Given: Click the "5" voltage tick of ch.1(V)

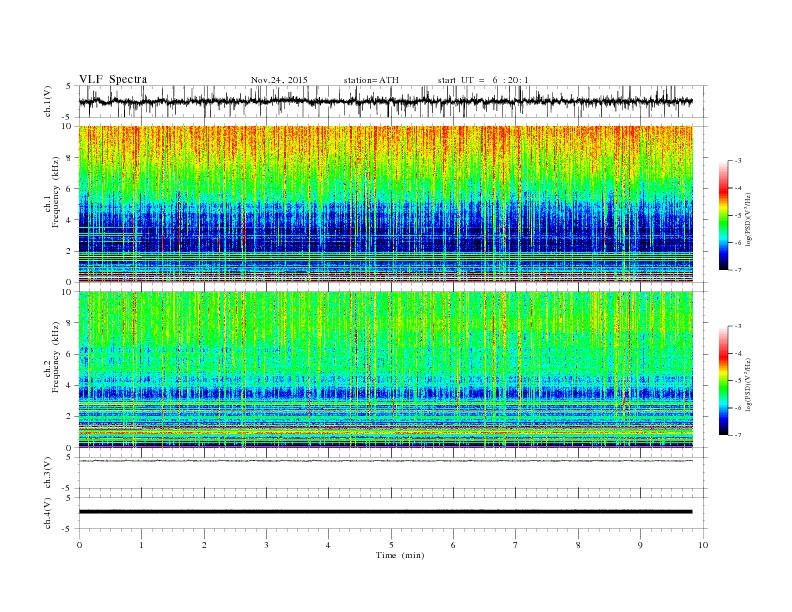Looking at the screenshot, I should pyautogui.click(x=69, y=86).
